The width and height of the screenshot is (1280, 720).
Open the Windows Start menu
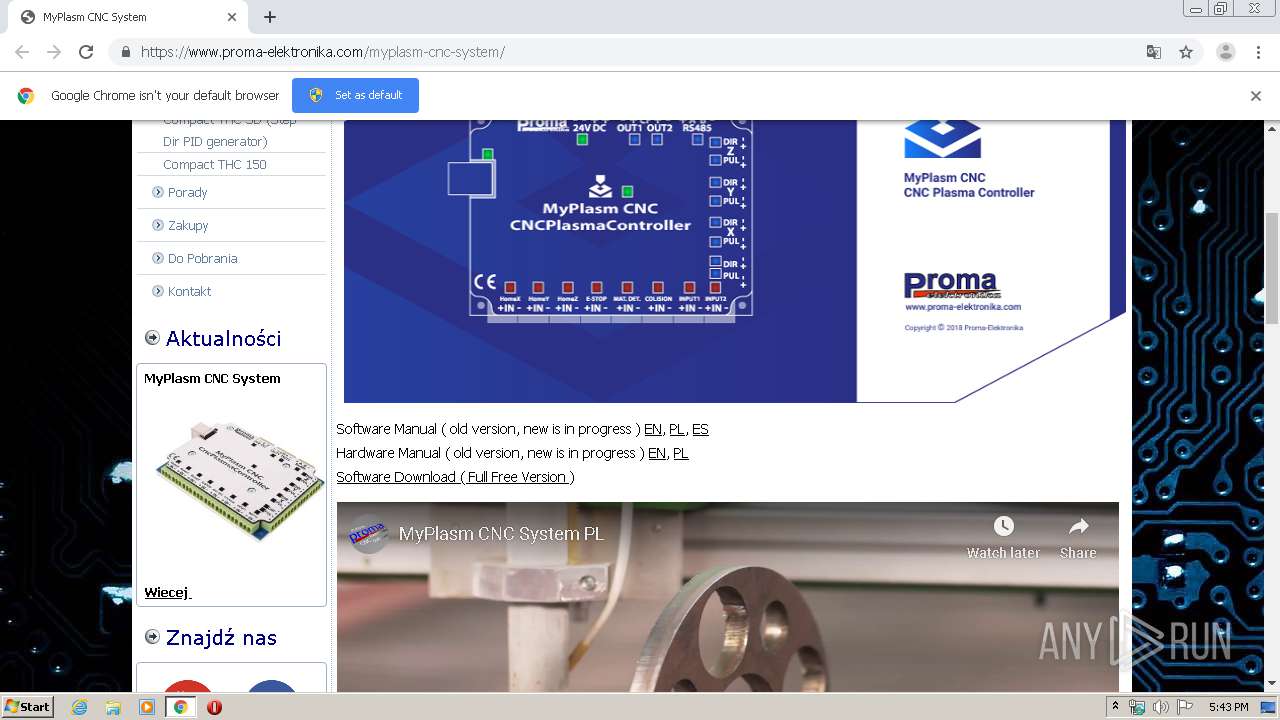point(28,707)
